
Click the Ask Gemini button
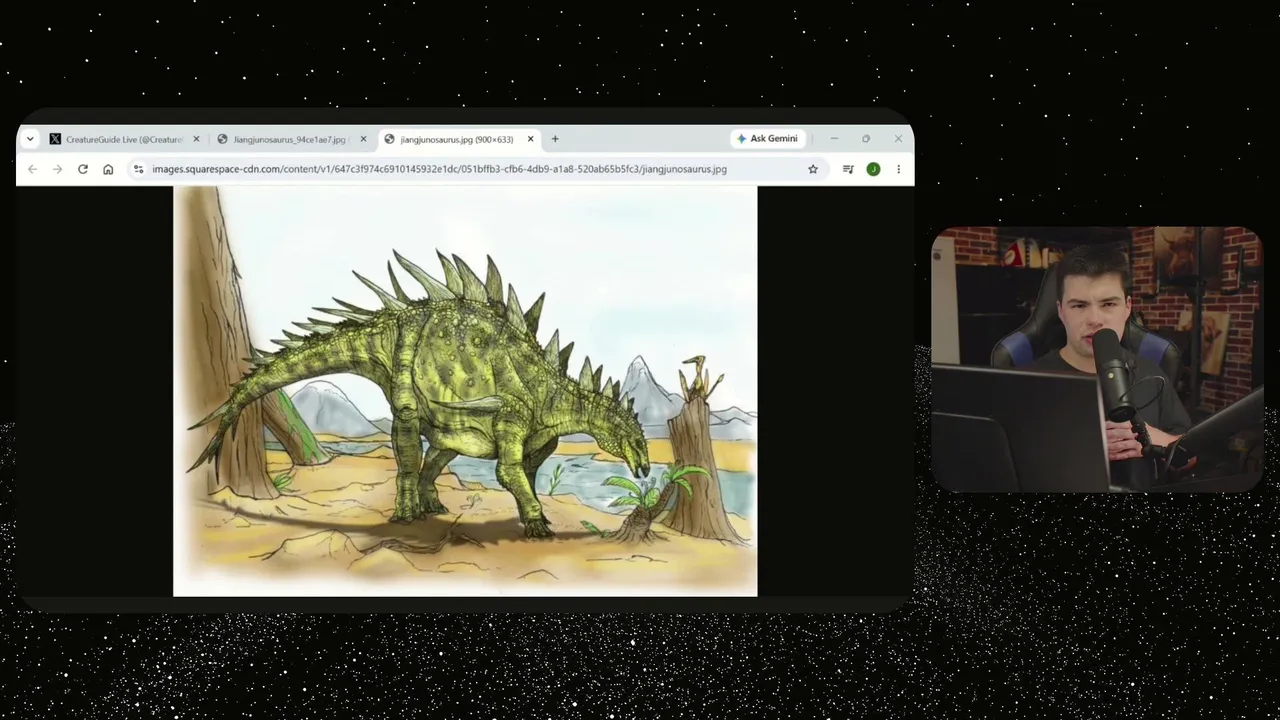[767, 139]
